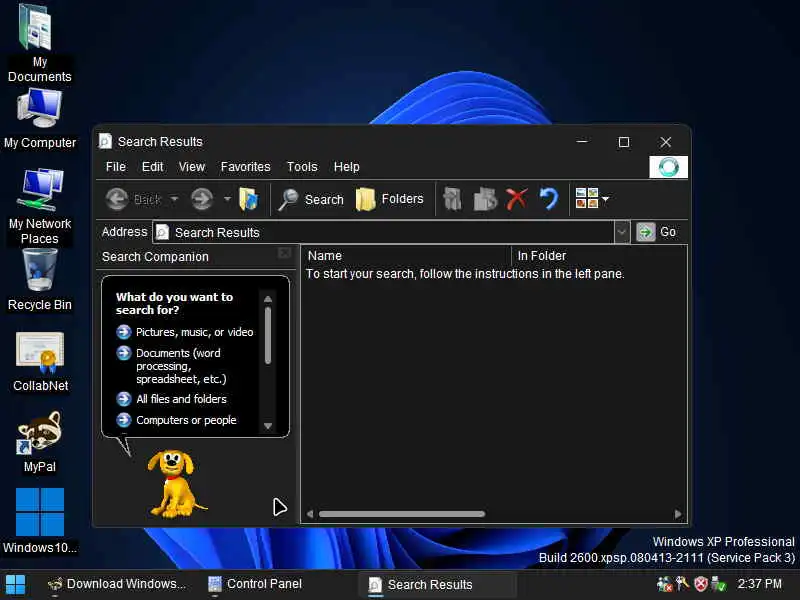The width and height of the screenshot is (800, 600).
Task: Open the Help menu
Action: pyautogui.click(x=346, y=167)
